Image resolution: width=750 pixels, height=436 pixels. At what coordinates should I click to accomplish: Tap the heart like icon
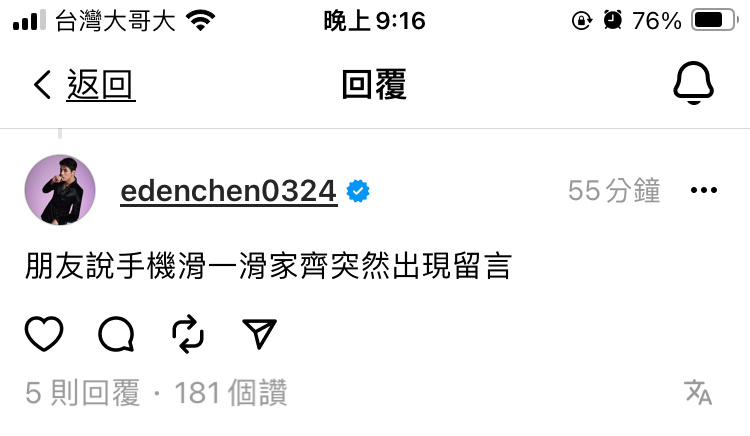point(44,334)
